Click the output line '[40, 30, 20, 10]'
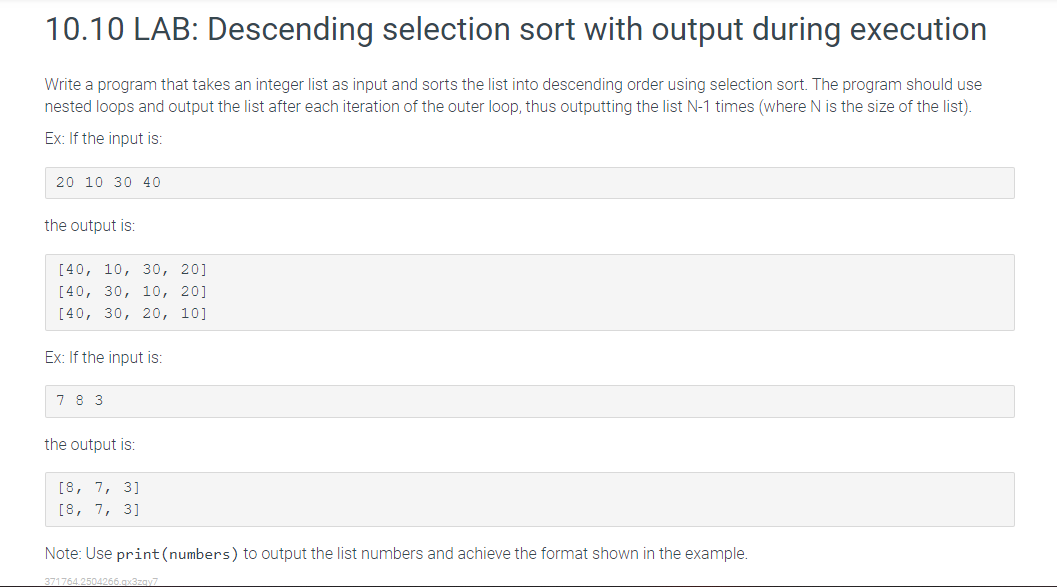The width and height of the screenshot is (1057, 587). coord(132,313)
